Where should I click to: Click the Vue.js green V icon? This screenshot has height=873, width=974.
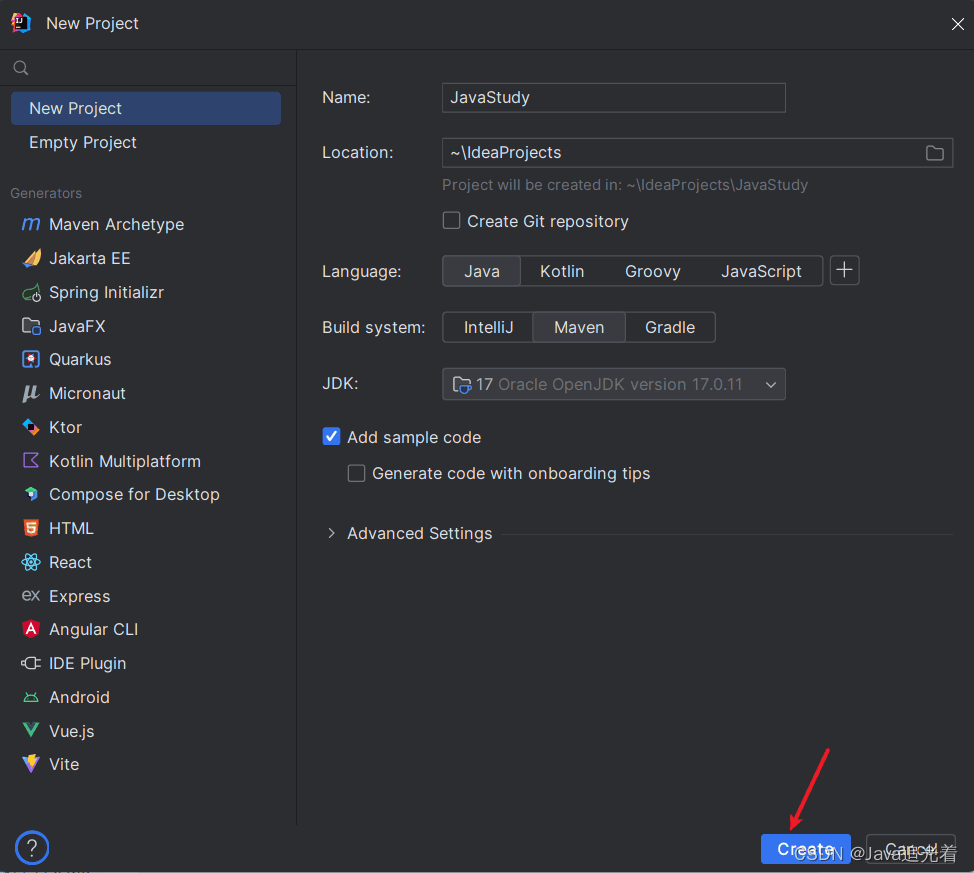tap(31, 730)
